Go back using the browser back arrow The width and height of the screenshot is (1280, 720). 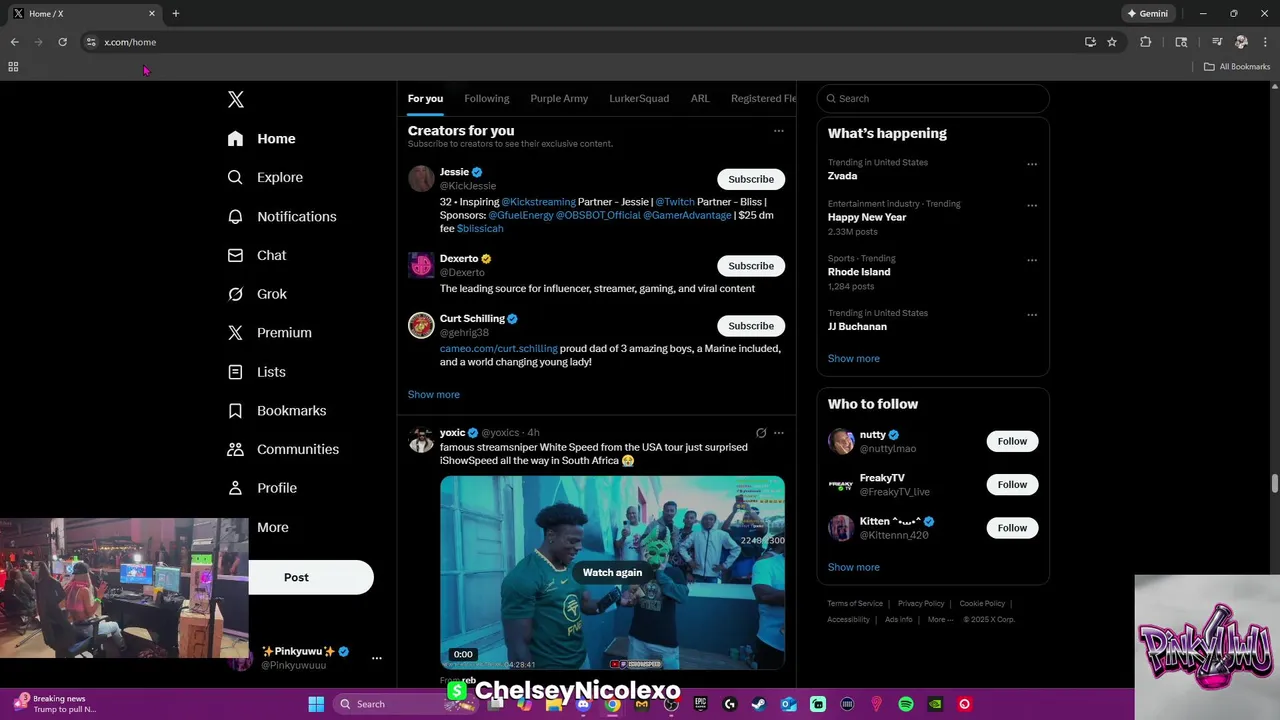click(x=15, y=42)
